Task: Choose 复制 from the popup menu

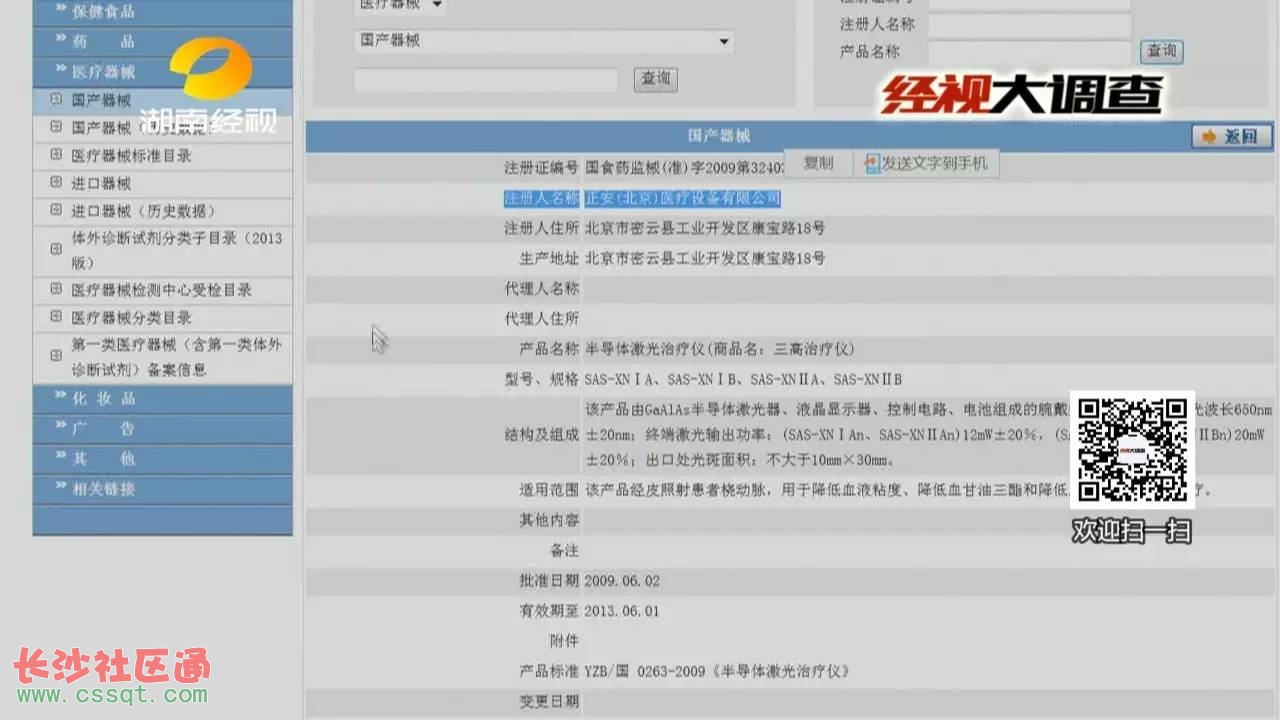Action: click(818, 163)
